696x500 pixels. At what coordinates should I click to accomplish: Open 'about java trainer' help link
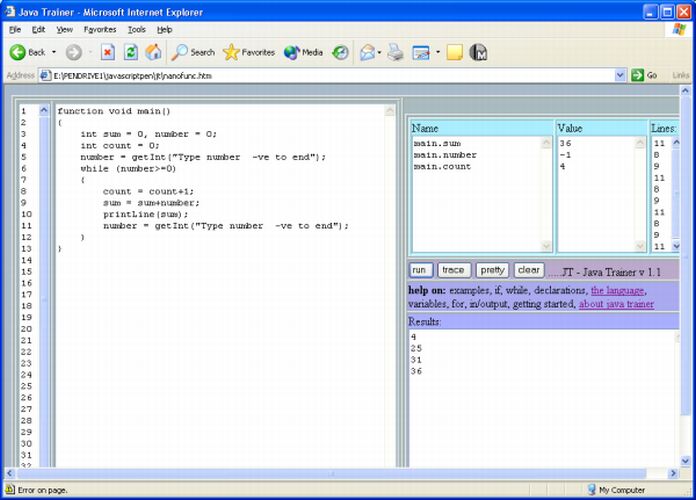tap(616, 303)
